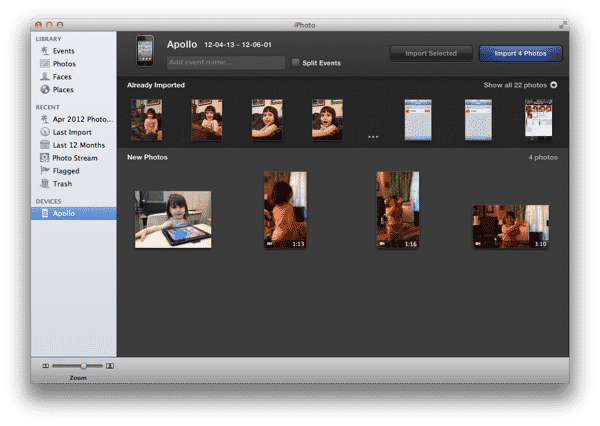Click the Photos sidebar icon
The image size is (600, 426).
(45, 64)
